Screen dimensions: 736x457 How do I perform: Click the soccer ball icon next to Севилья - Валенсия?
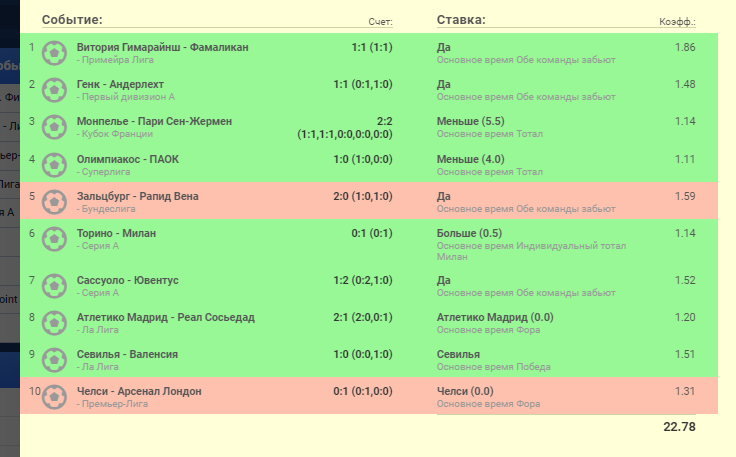coord(54,360)
